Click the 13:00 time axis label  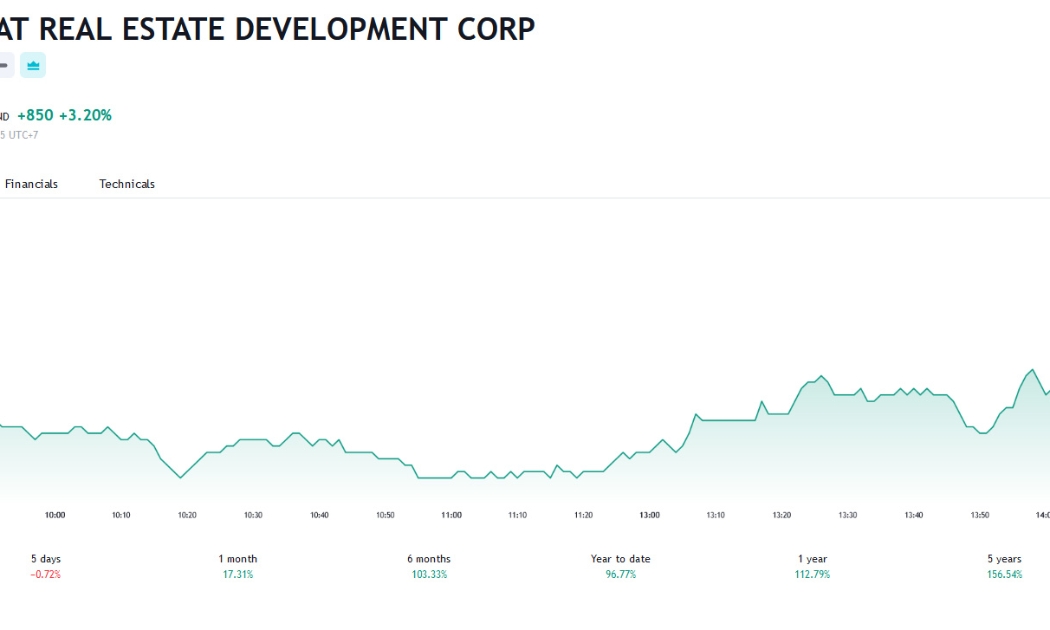tap(650, 515)
